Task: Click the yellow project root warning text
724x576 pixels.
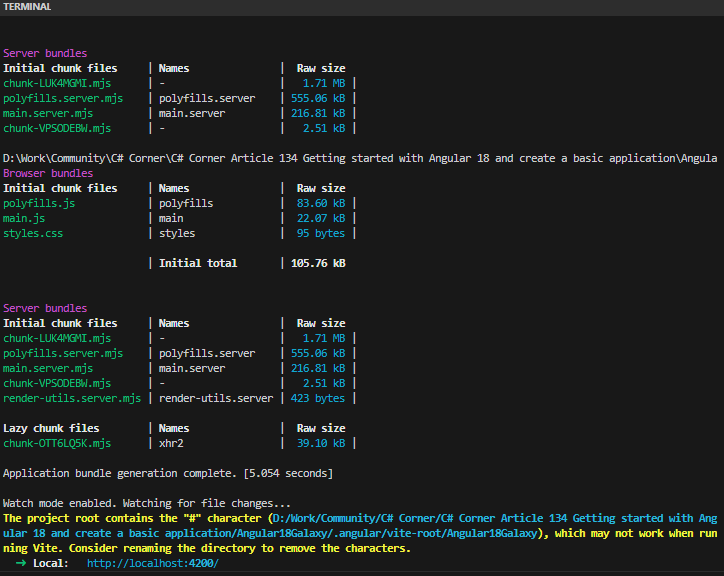Action: point(135,518)
